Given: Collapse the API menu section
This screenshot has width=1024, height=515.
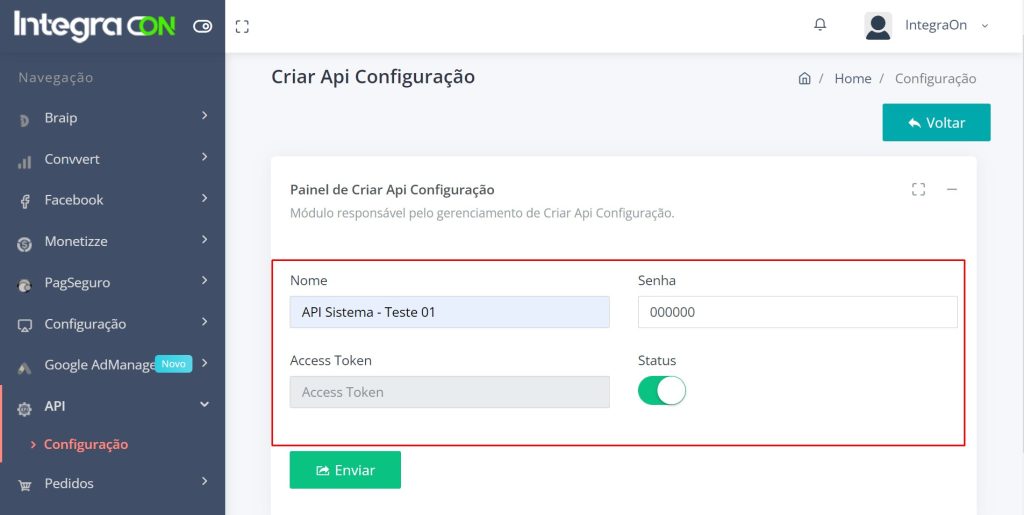Looking at the screenshot, I should click(x=204, y=405).
